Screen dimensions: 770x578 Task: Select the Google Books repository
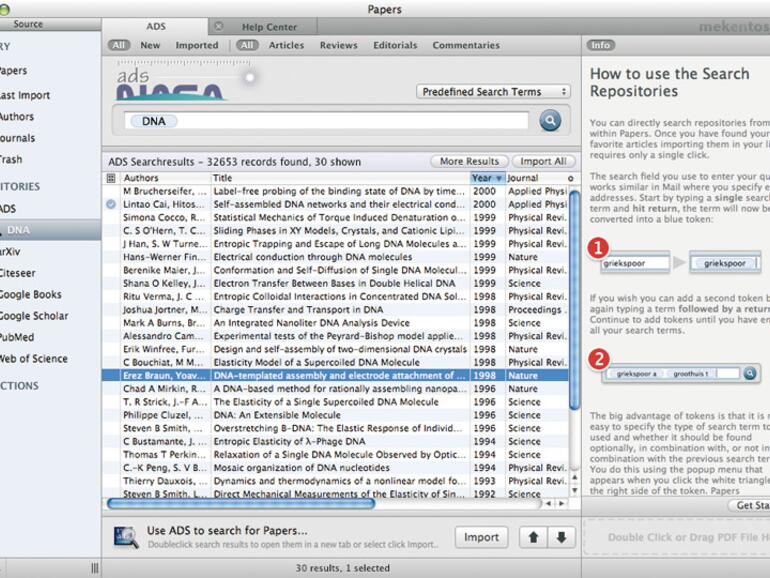click(30, 294)
